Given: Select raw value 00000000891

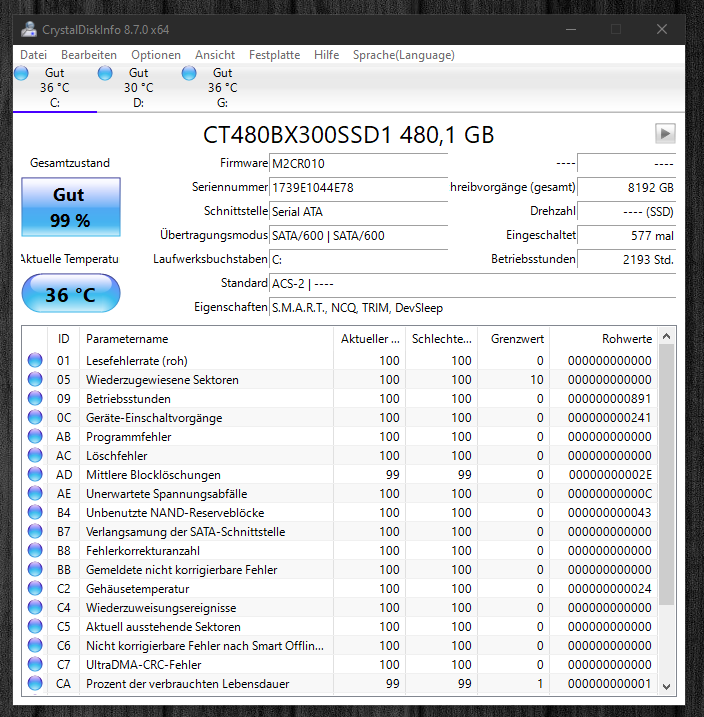Looking at the screenshot, I should click(x=609, y=399).
